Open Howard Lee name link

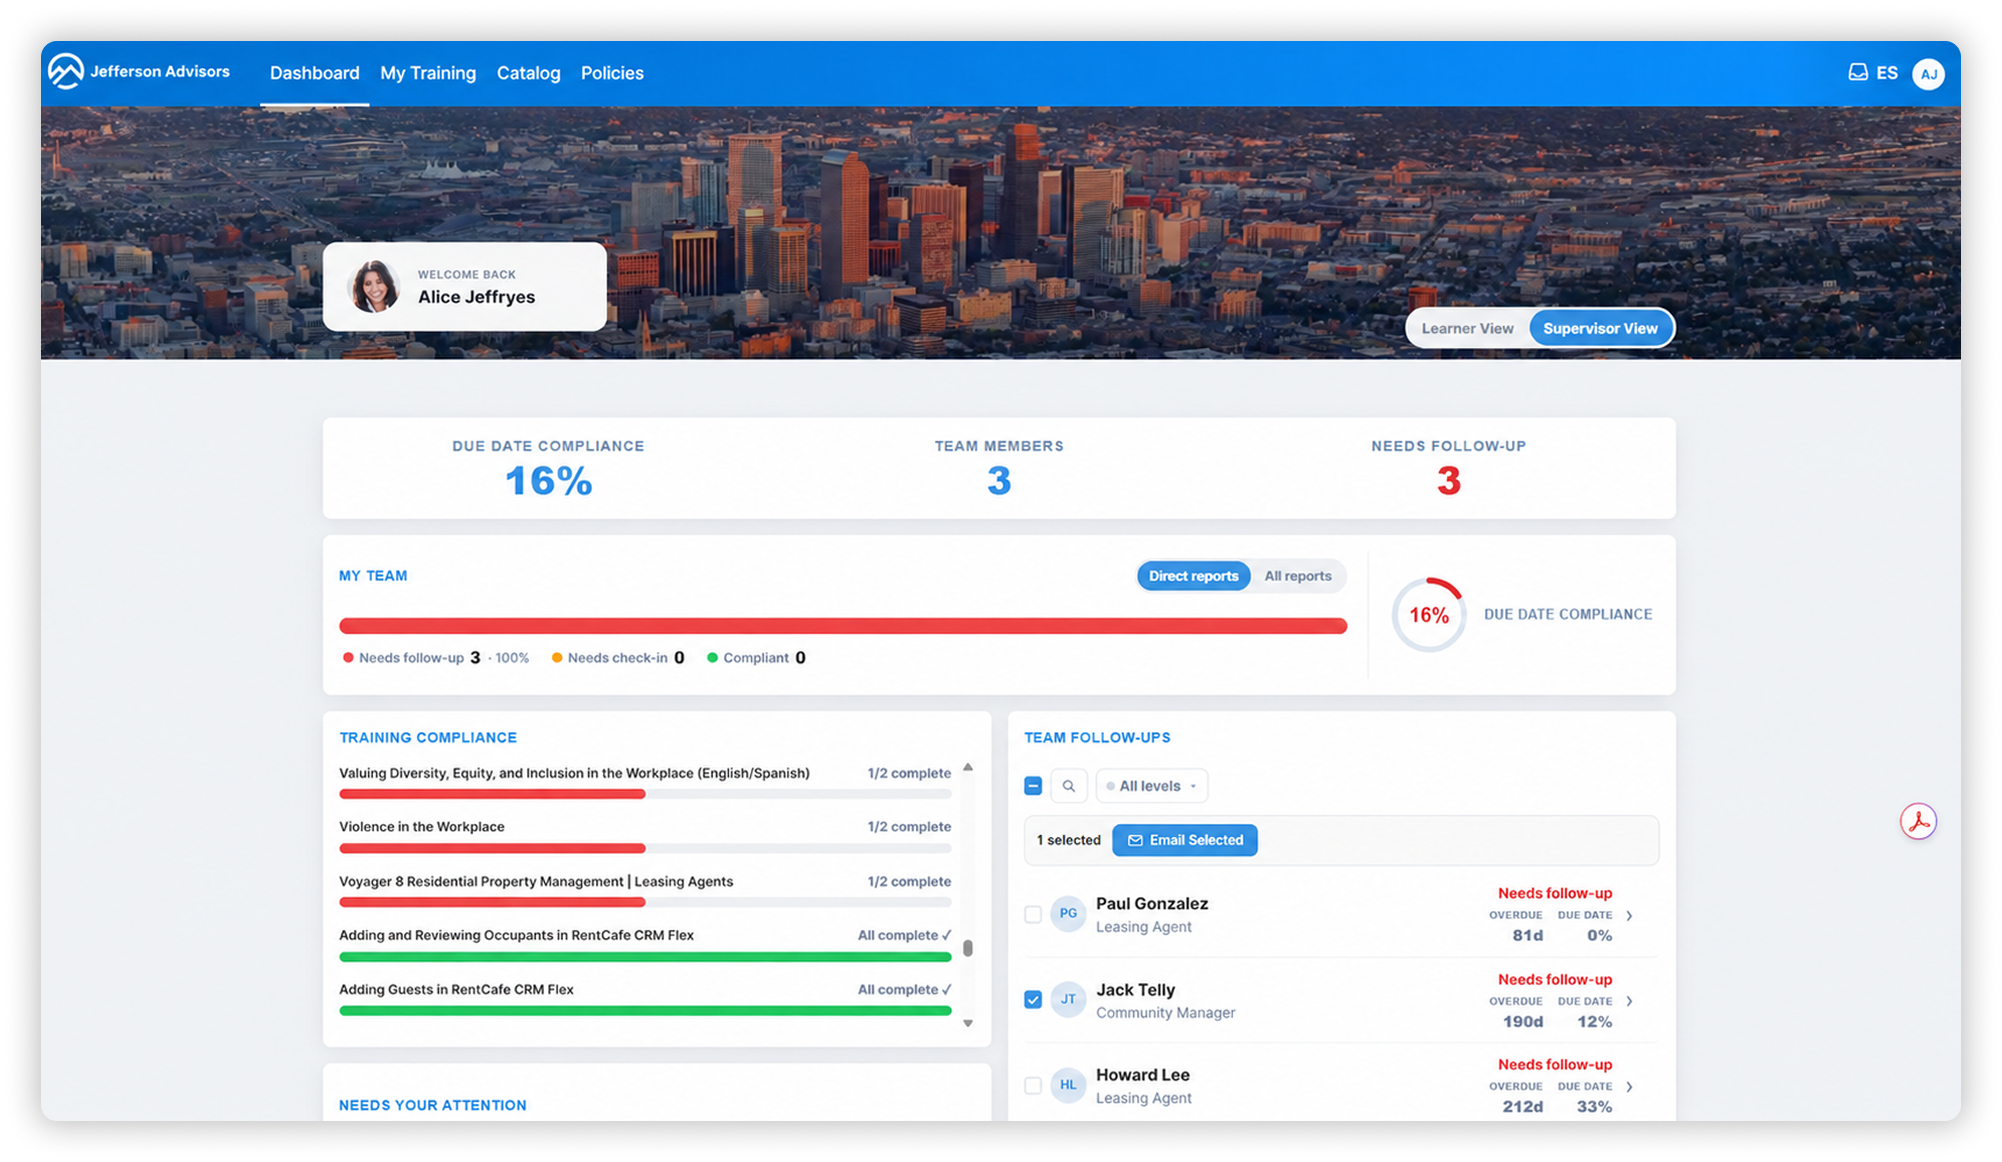[1142, 1075]
